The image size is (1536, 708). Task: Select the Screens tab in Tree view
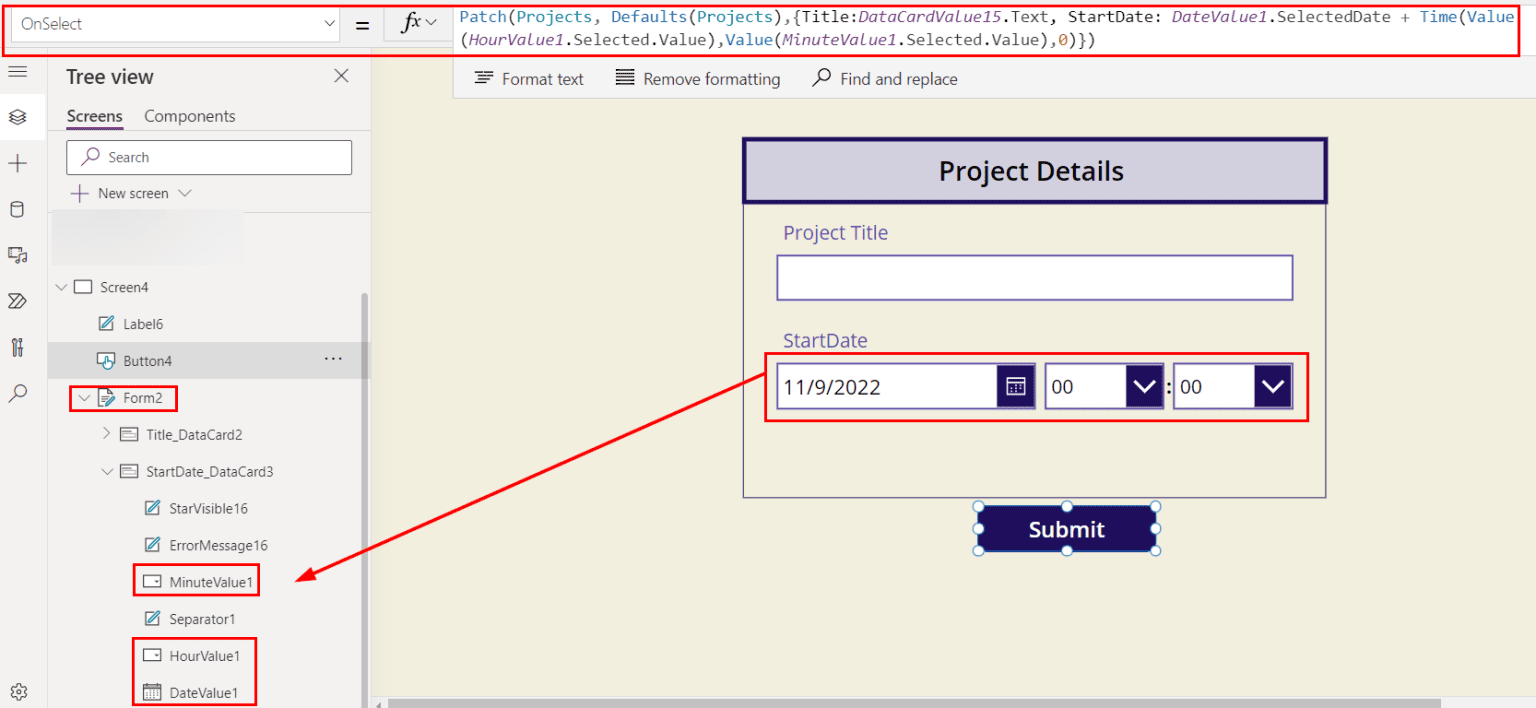coord(93,116)
